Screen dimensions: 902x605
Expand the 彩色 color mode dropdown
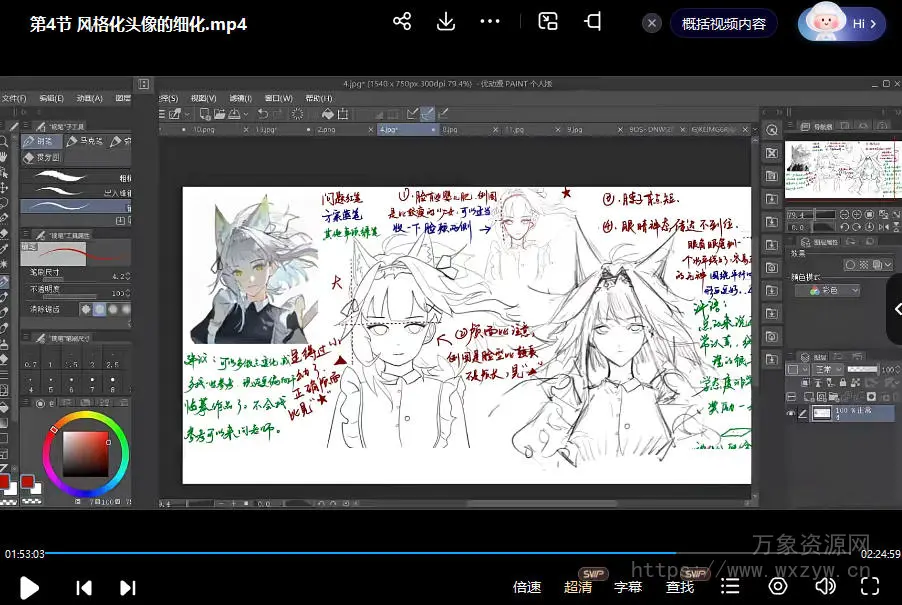pos(827,290)
